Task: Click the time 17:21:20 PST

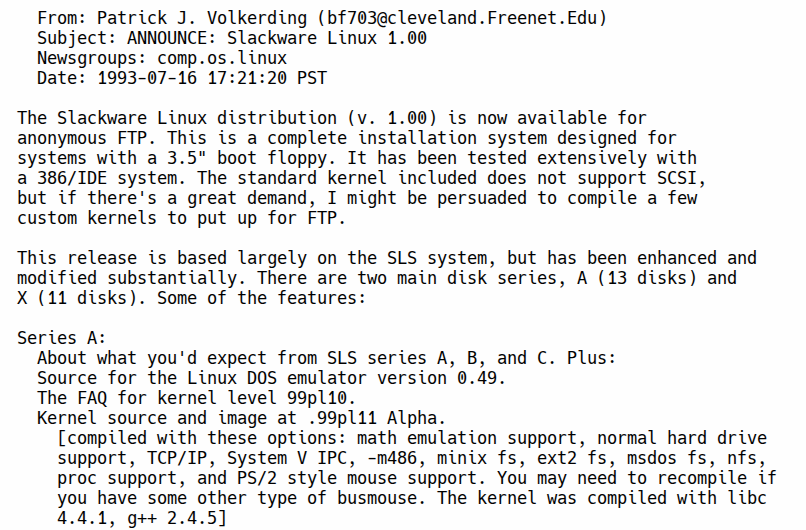Action: coord(267,78)
